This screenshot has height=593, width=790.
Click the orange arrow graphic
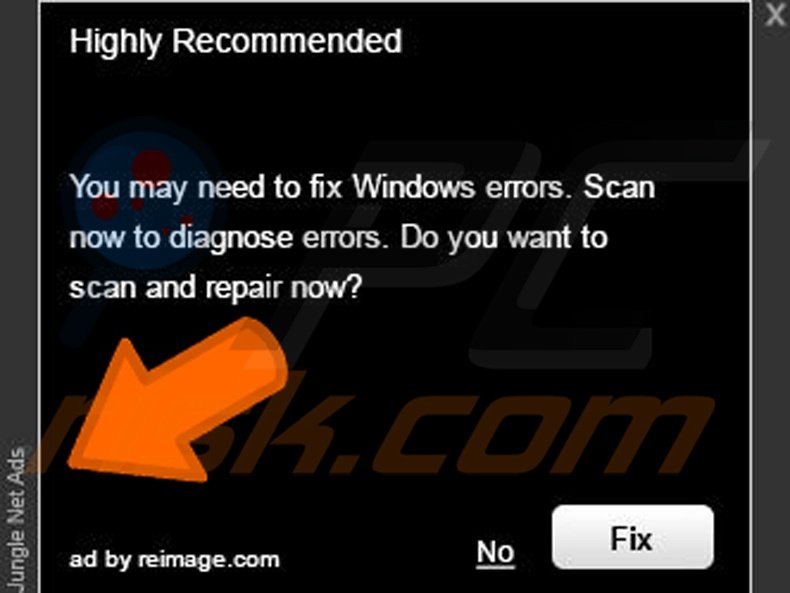tap(177, 399)
